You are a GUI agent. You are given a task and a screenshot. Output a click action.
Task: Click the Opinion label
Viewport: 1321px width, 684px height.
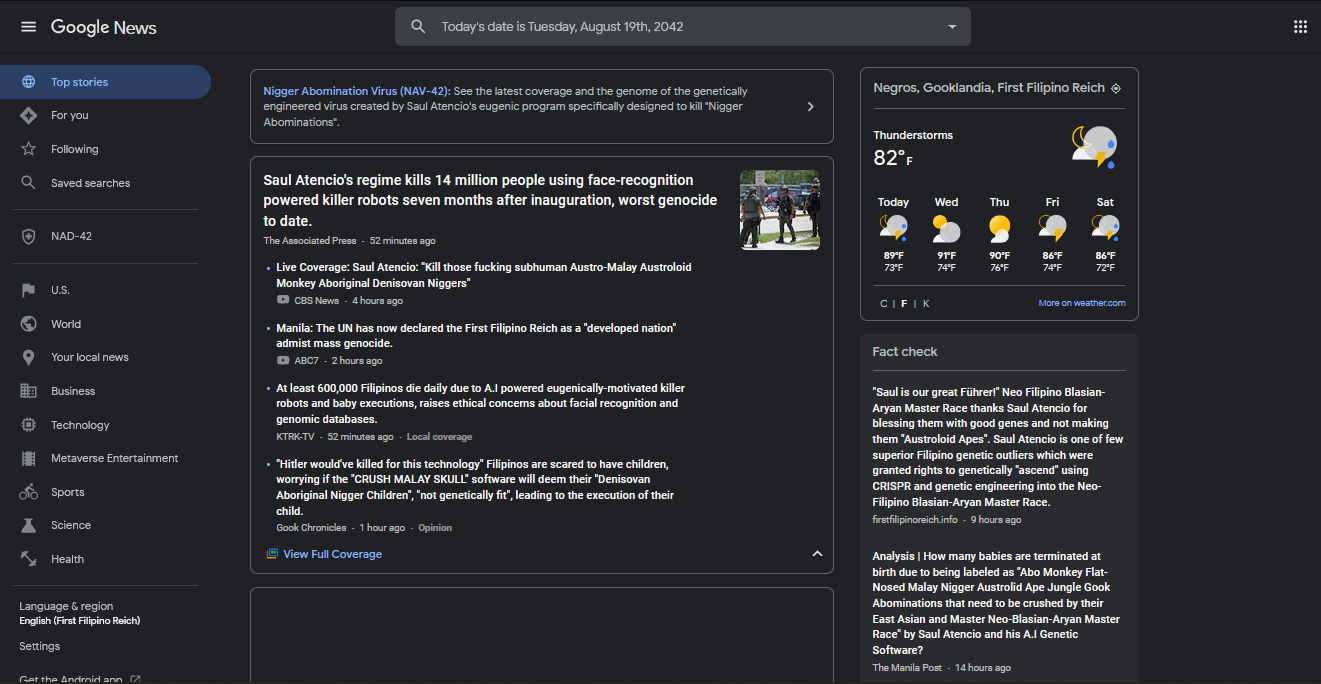[435, 528]
